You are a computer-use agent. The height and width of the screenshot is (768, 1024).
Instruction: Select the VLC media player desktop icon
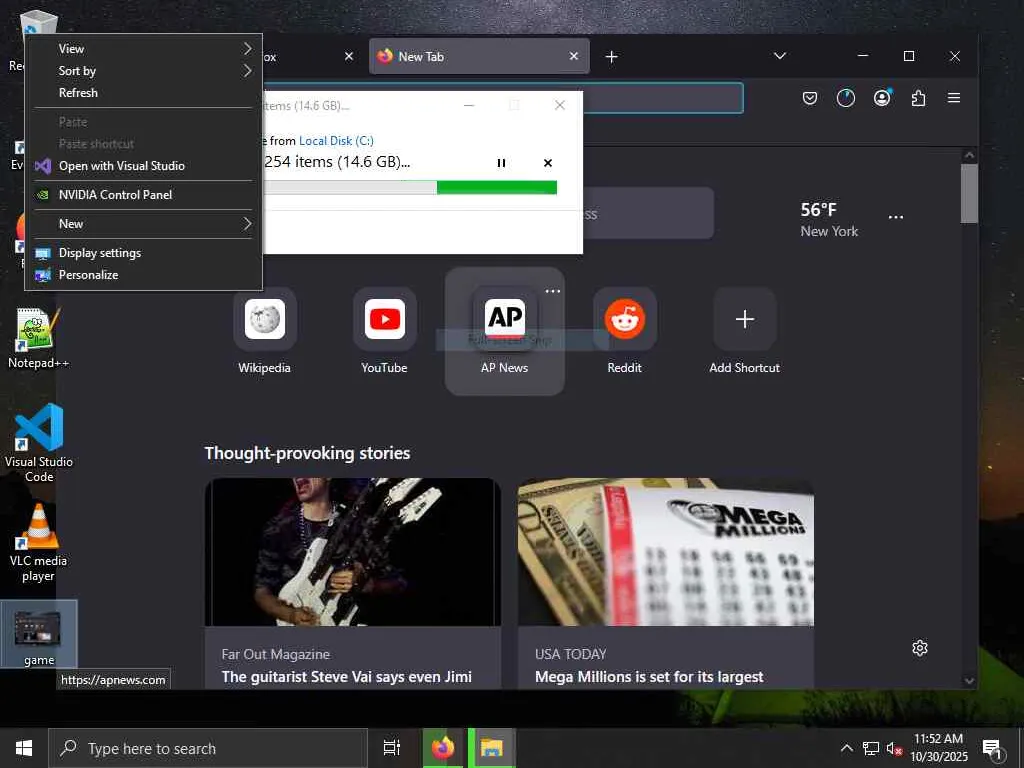tap(38, 543)
